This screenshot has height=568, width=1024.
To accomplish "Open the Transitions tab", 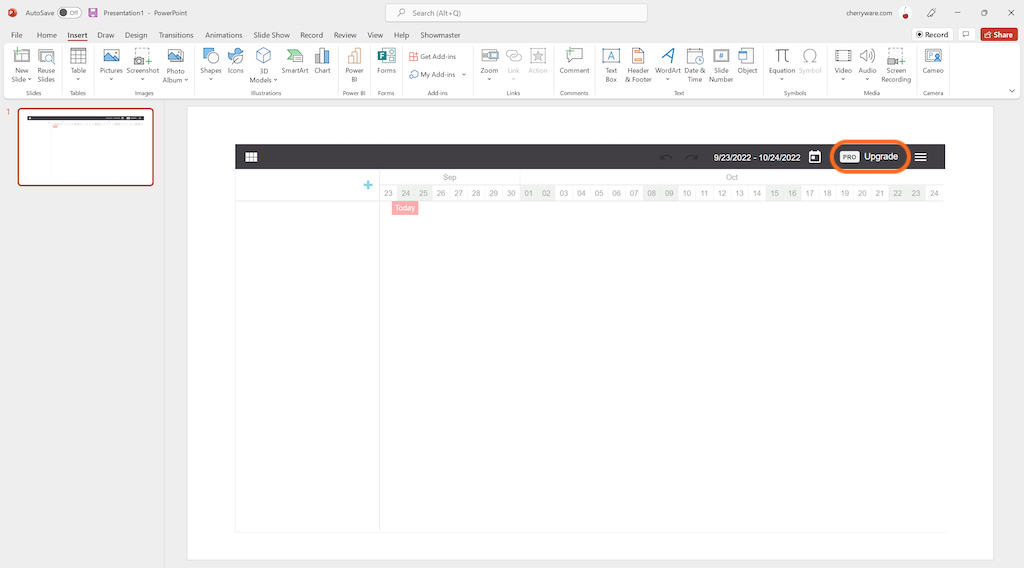I will [x=176, y=35].
